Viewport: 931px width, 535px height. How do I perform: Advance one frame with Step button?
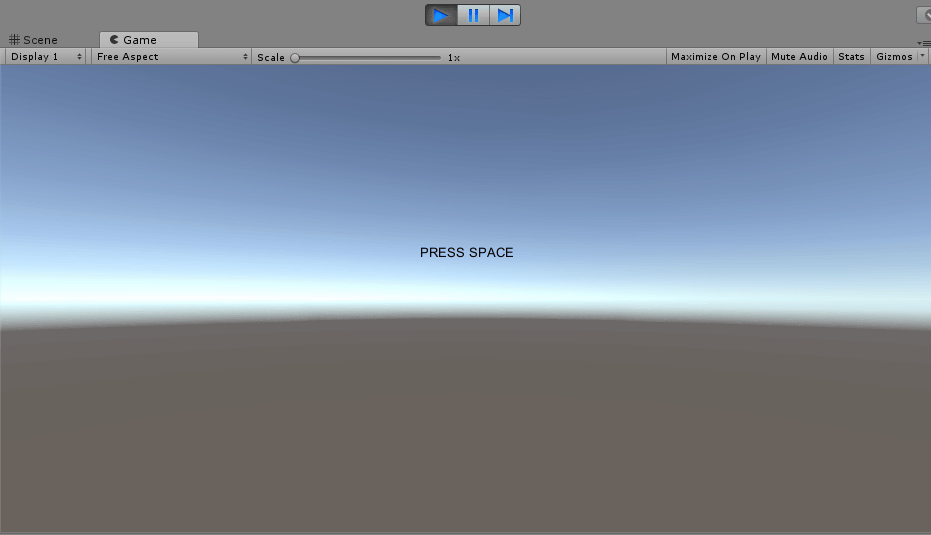505,15
